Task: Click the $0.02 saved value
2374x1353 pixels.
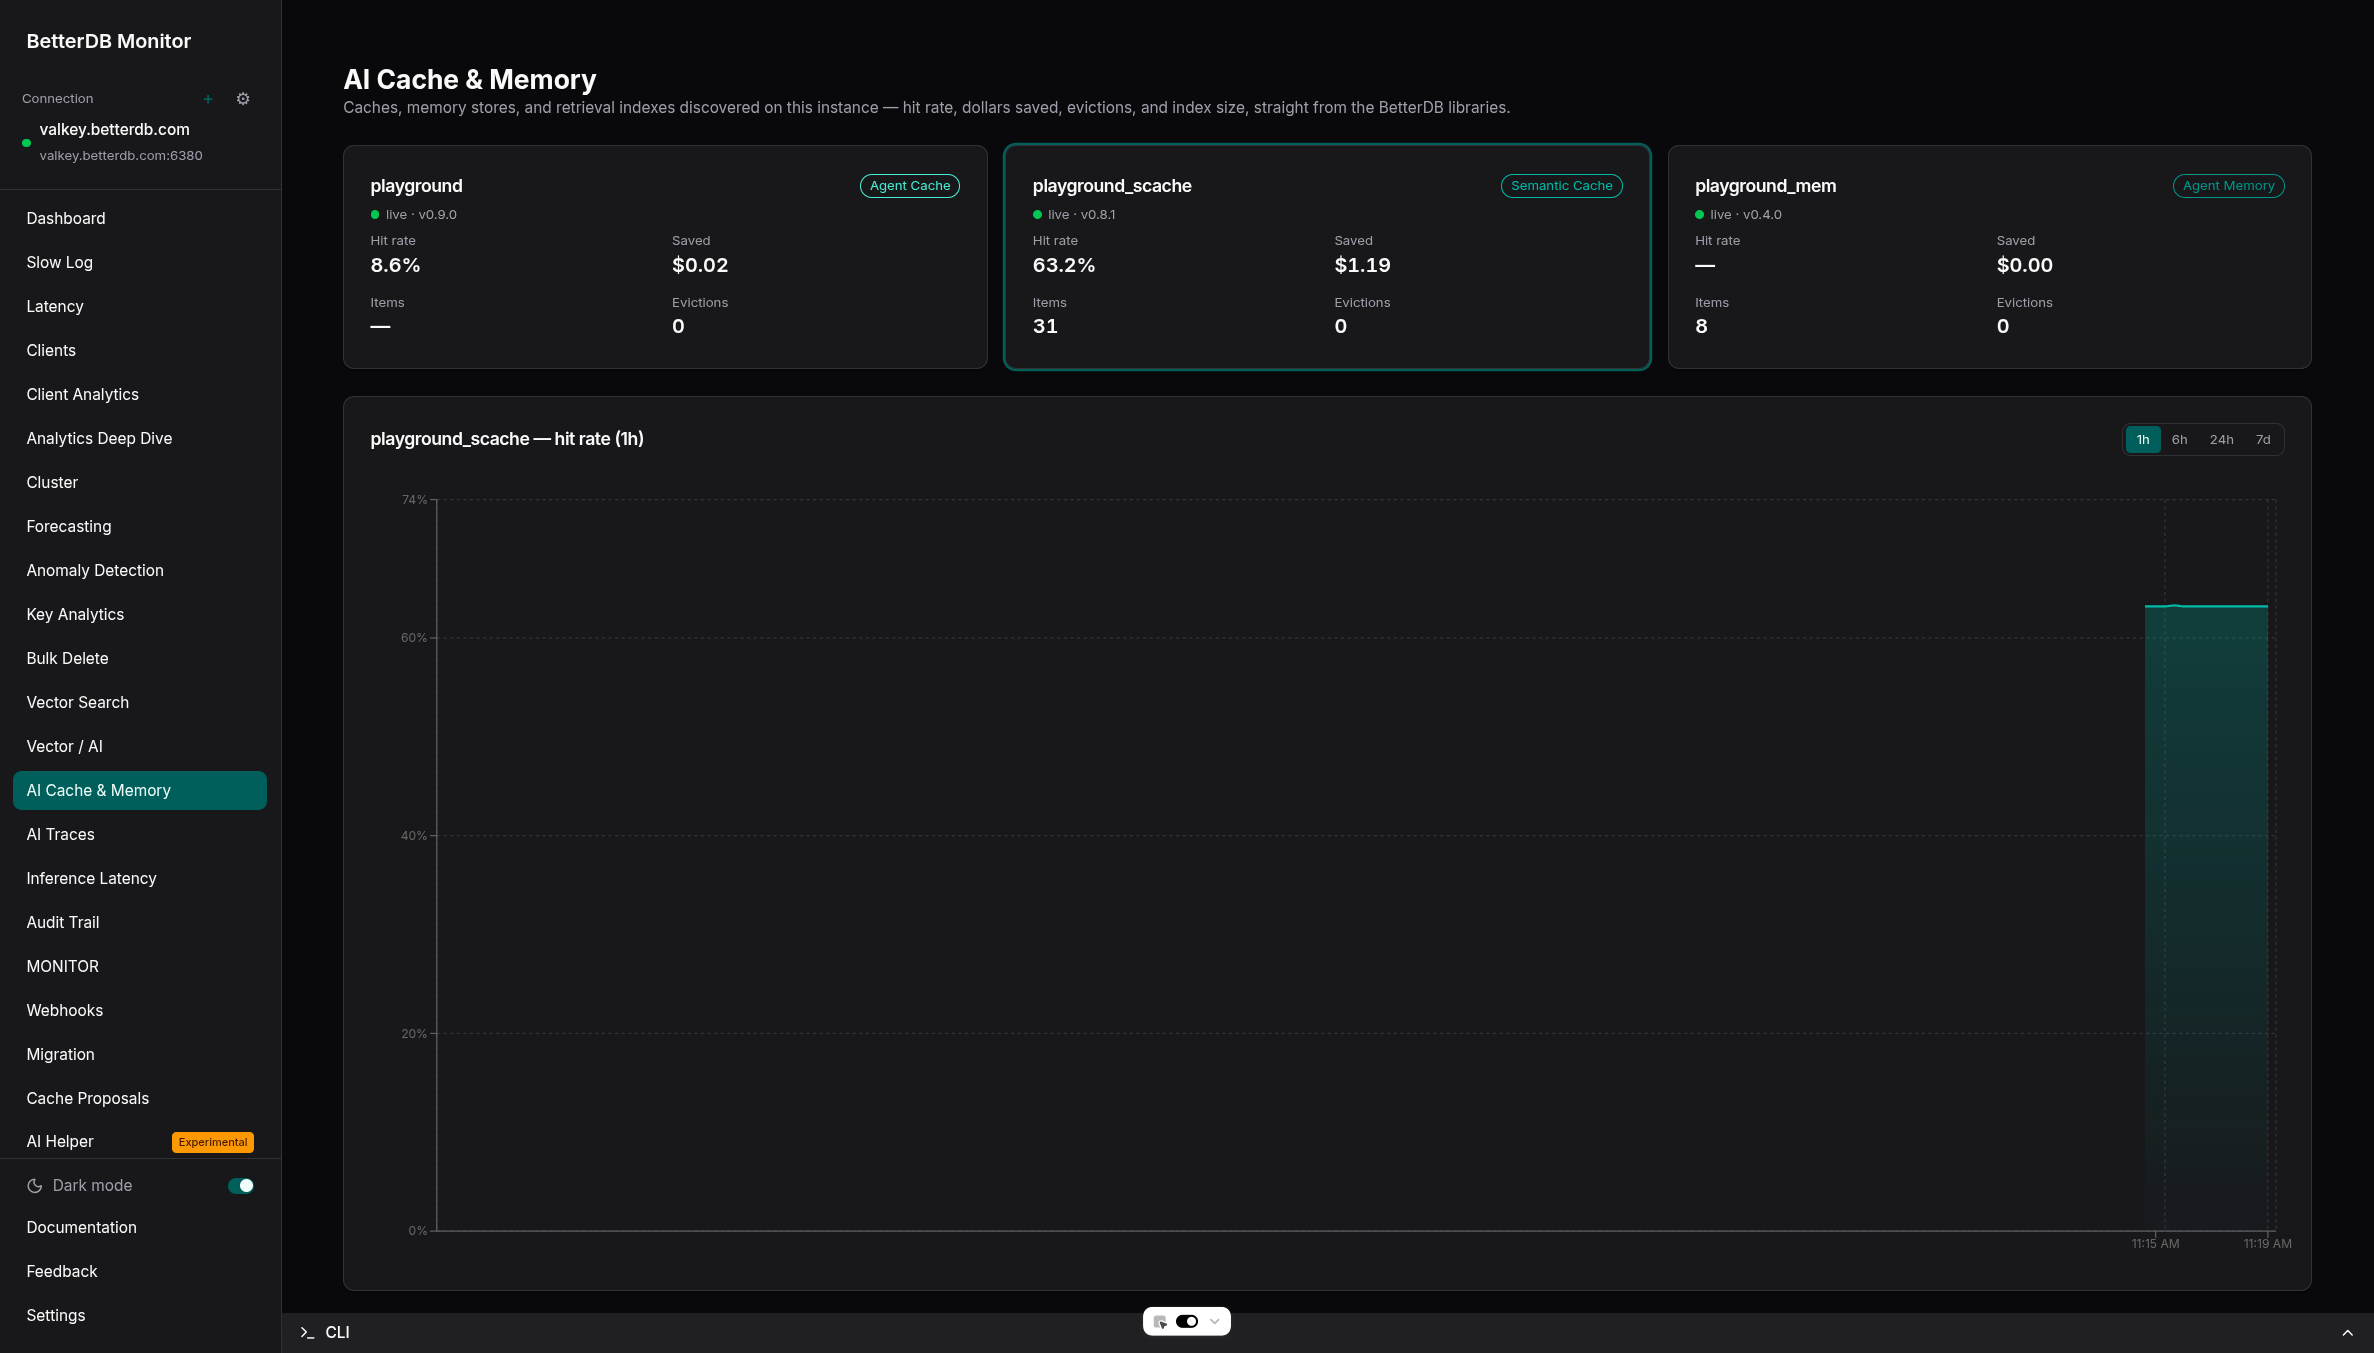Action: 700,266
